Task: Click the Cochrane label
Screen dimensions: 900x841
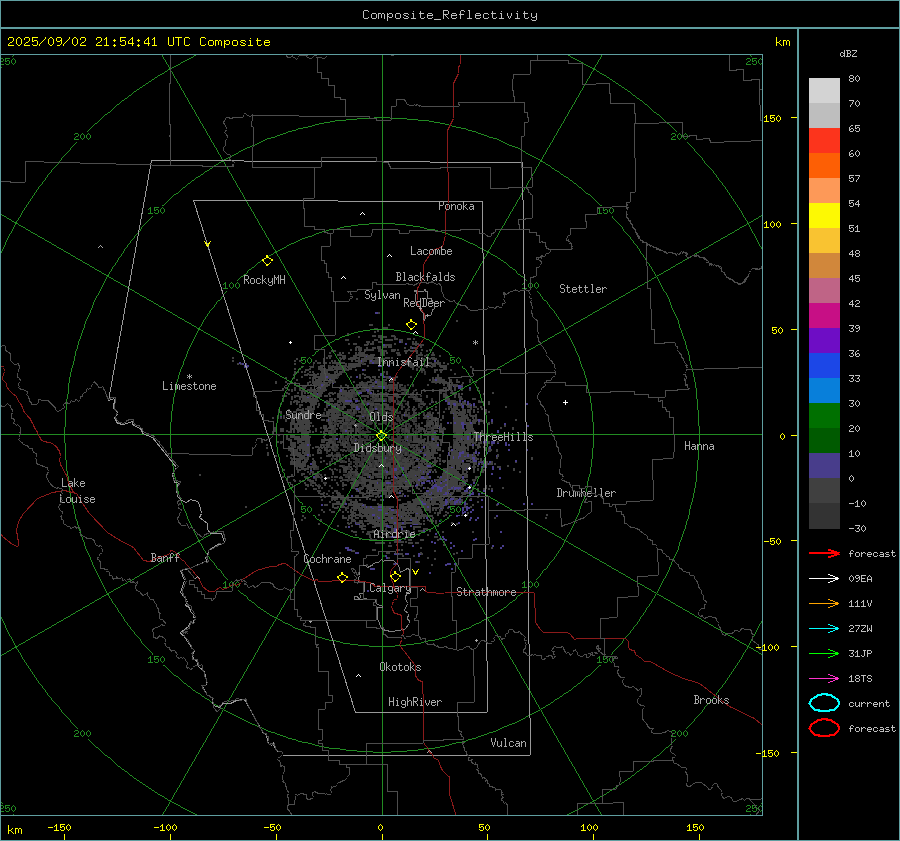Action: click(327, 559)
